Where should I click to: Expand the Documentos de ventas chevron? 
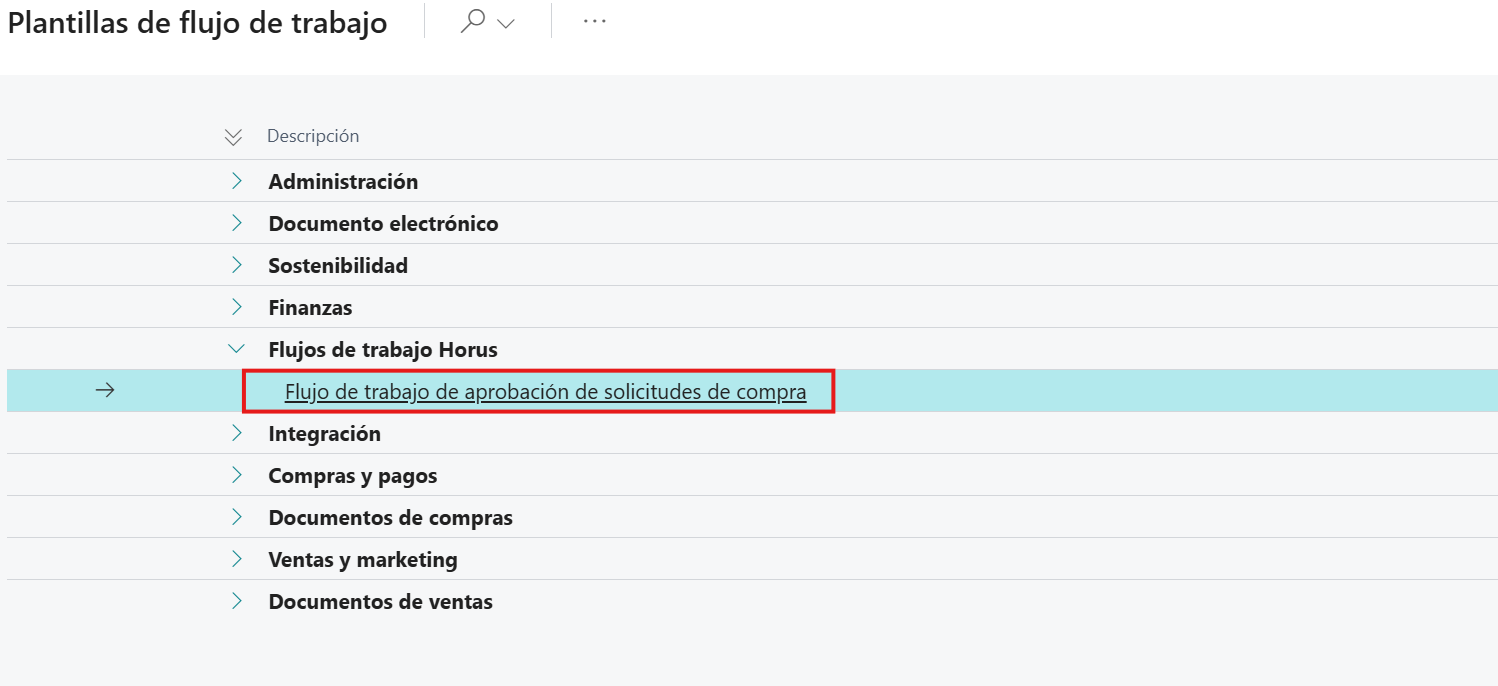pyautogui.click(x=237, y=601)
